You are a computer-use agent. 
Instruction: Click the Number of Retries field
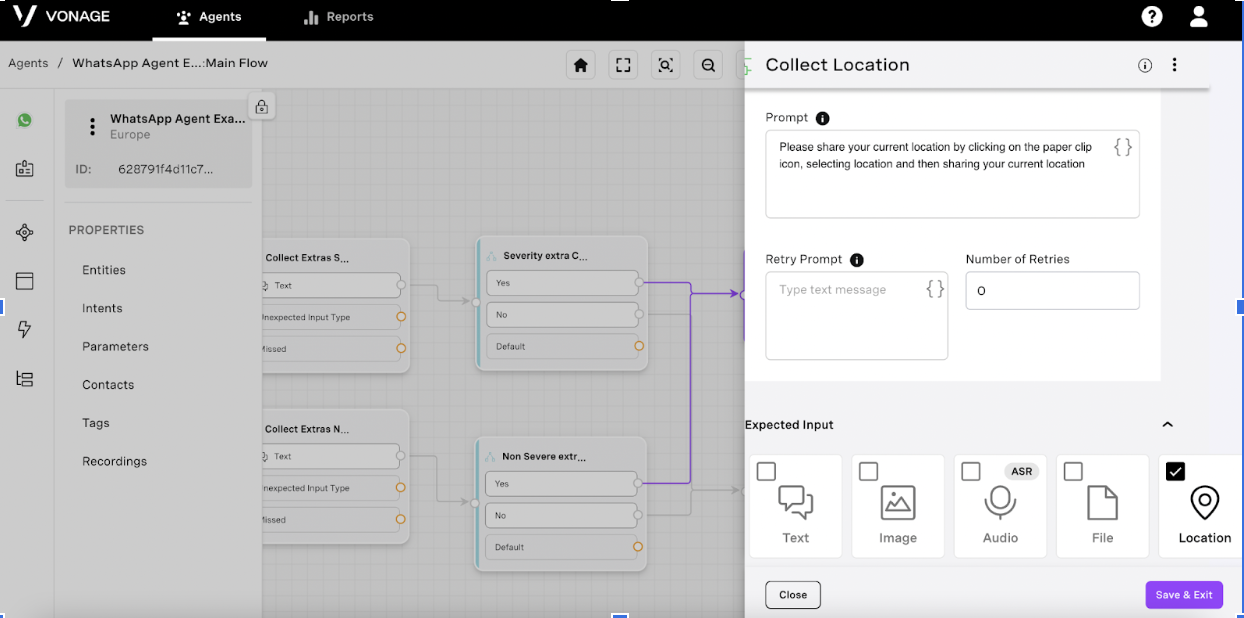[1052, 290]
